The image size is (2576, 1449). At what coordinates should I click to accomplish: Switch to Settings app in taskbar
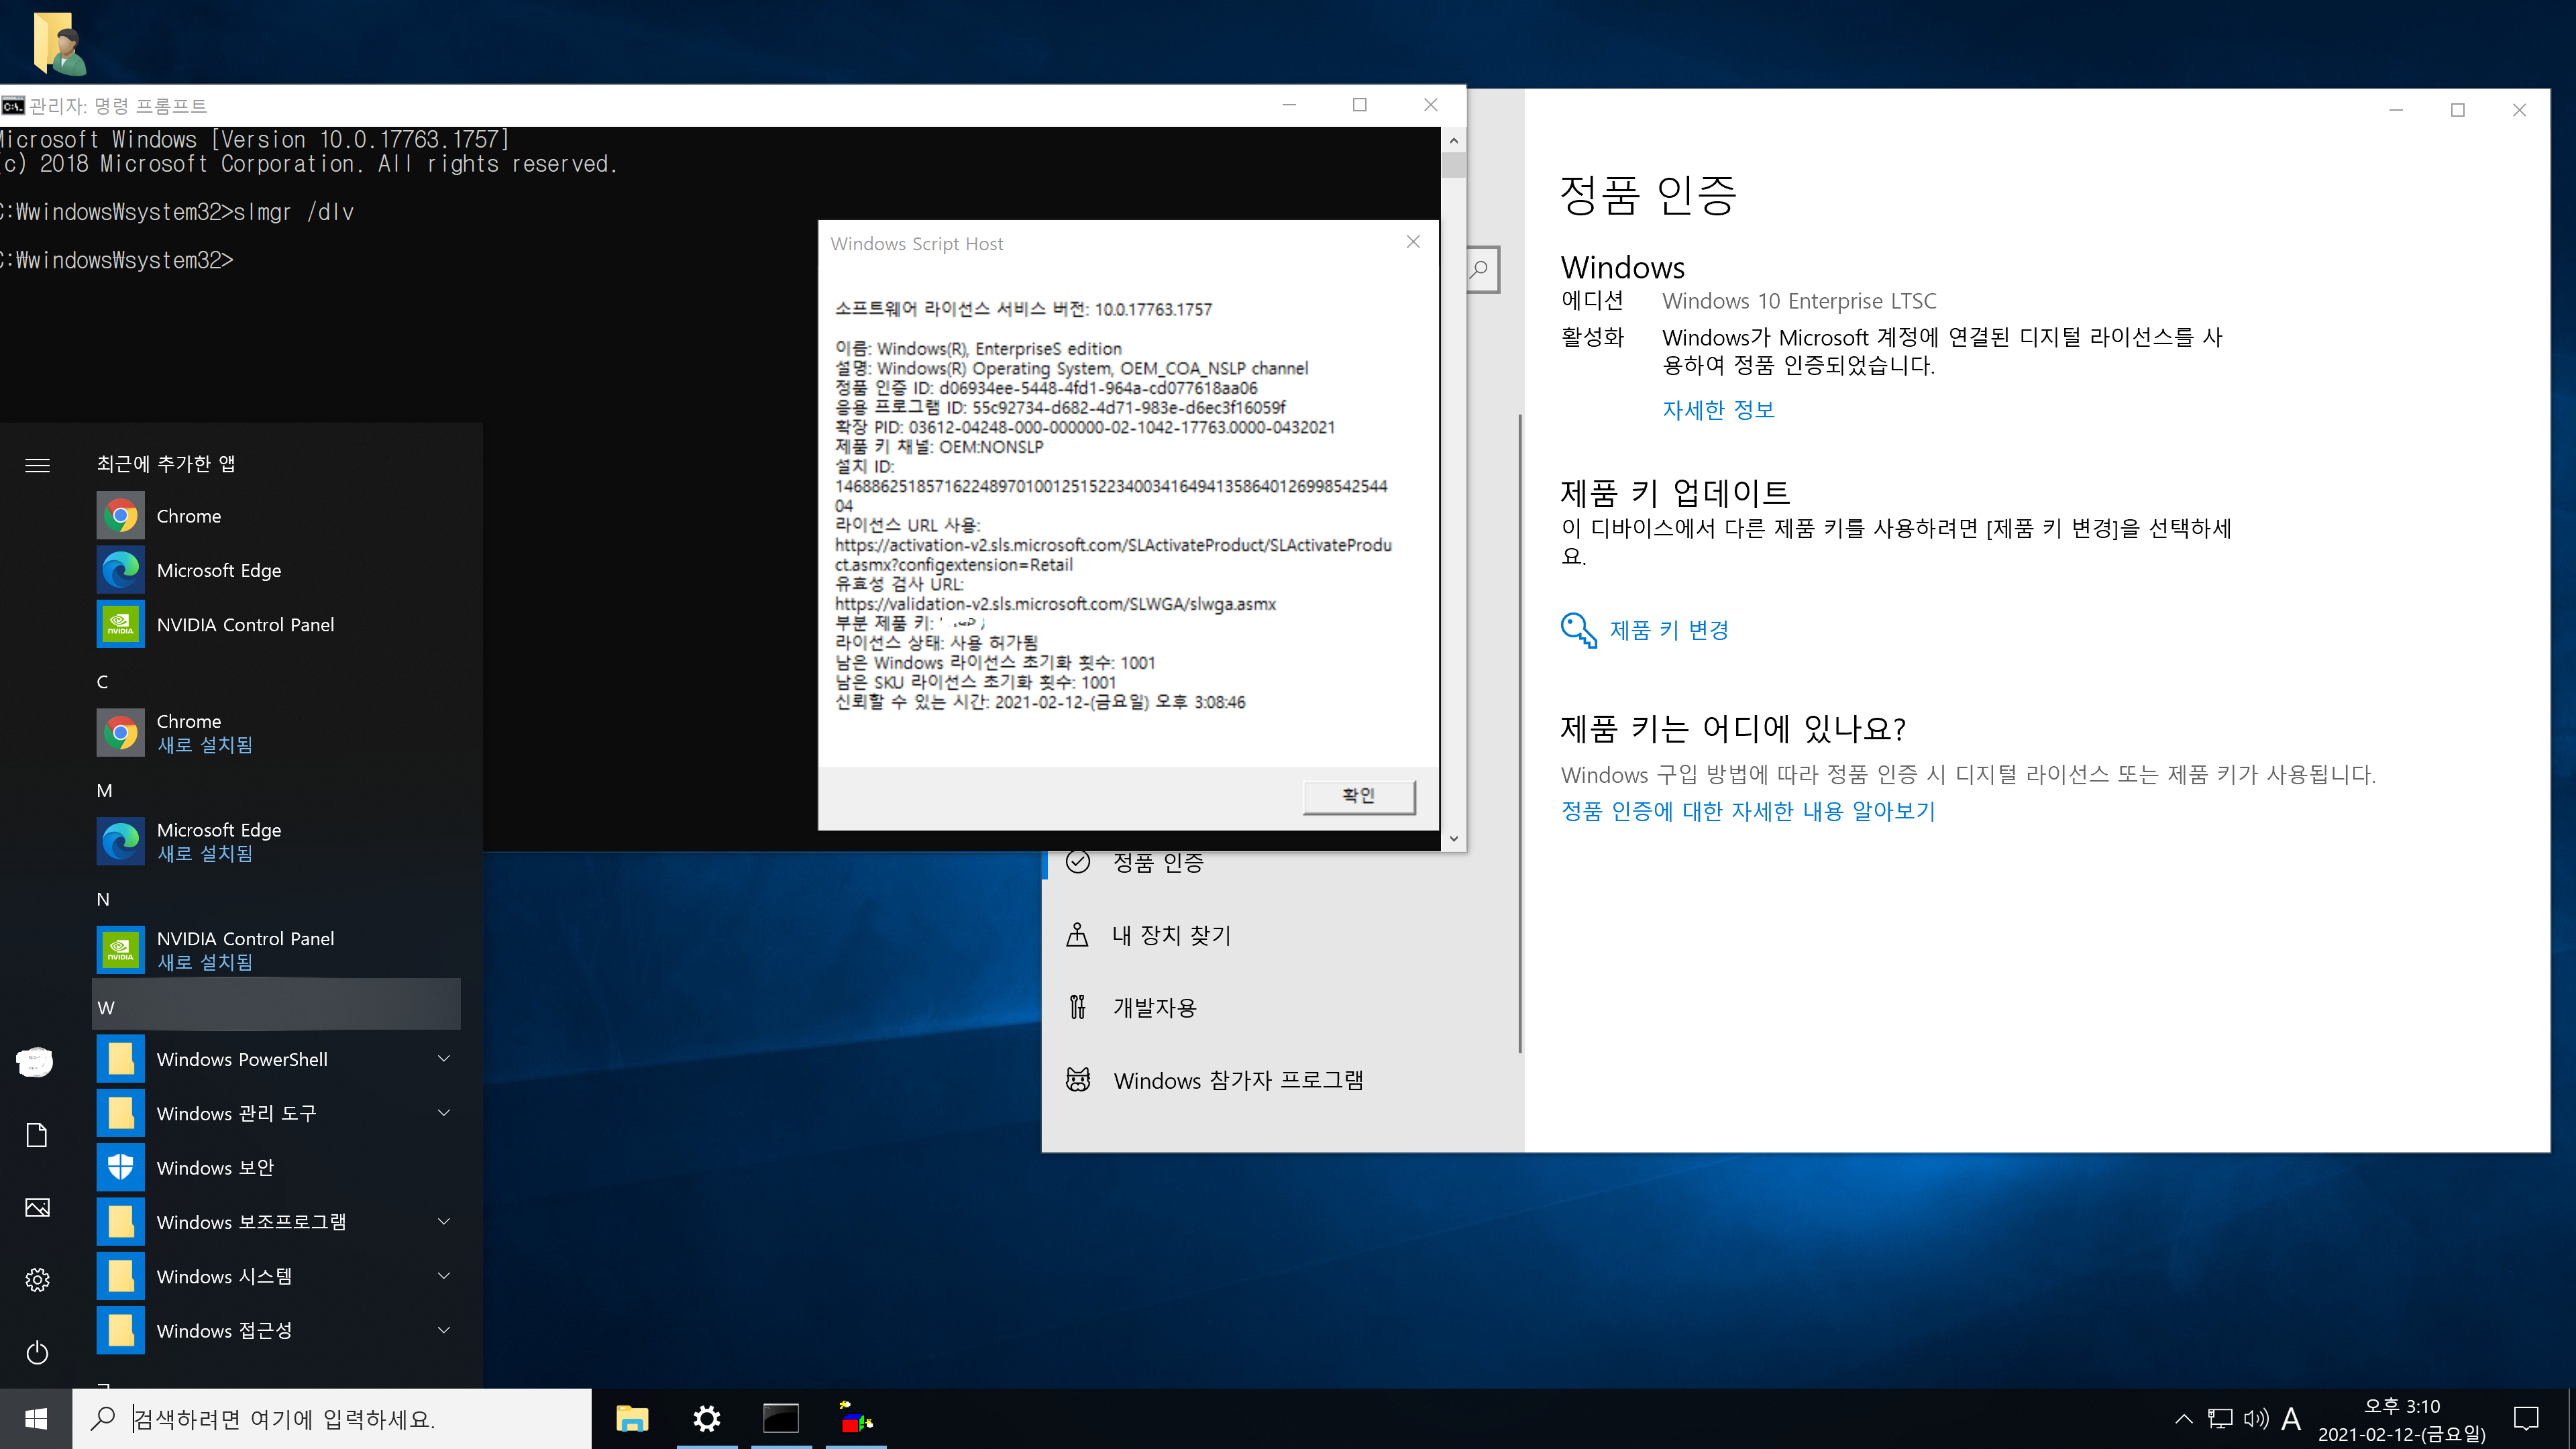click(707, 1419)
